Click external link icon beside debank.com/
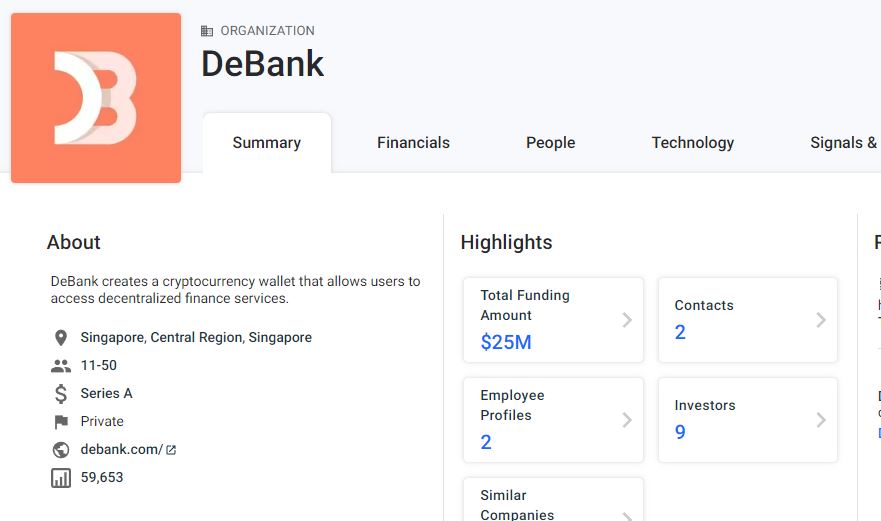 pos(171,450)
